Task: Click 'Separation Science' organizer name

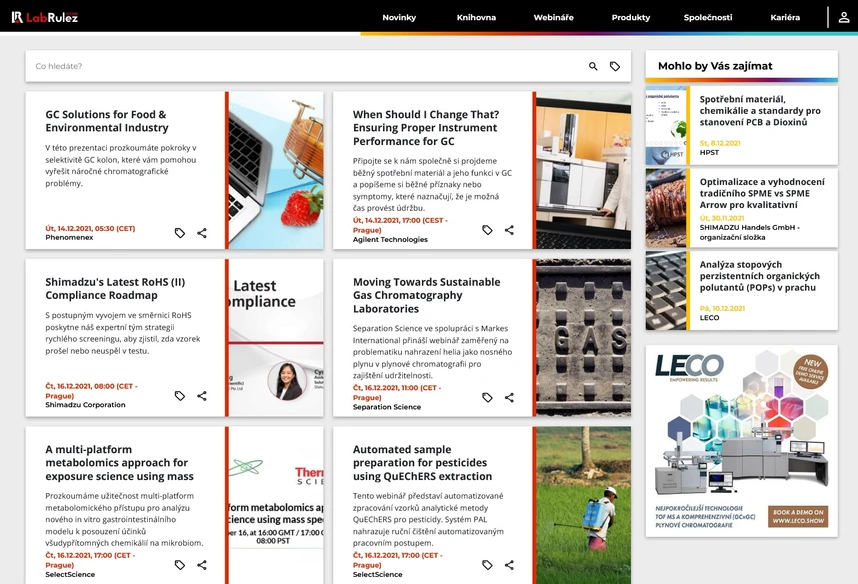Action: tap(387, 407)
